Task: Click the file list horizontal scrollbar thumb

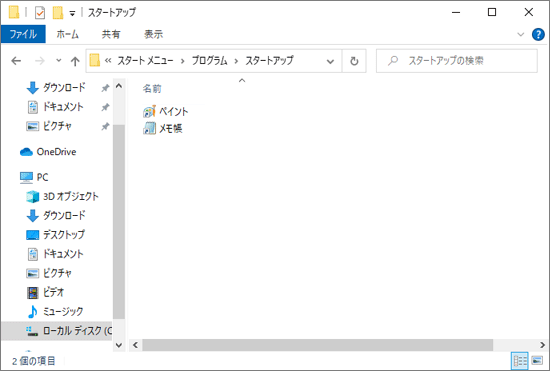Action: point(317,345)
